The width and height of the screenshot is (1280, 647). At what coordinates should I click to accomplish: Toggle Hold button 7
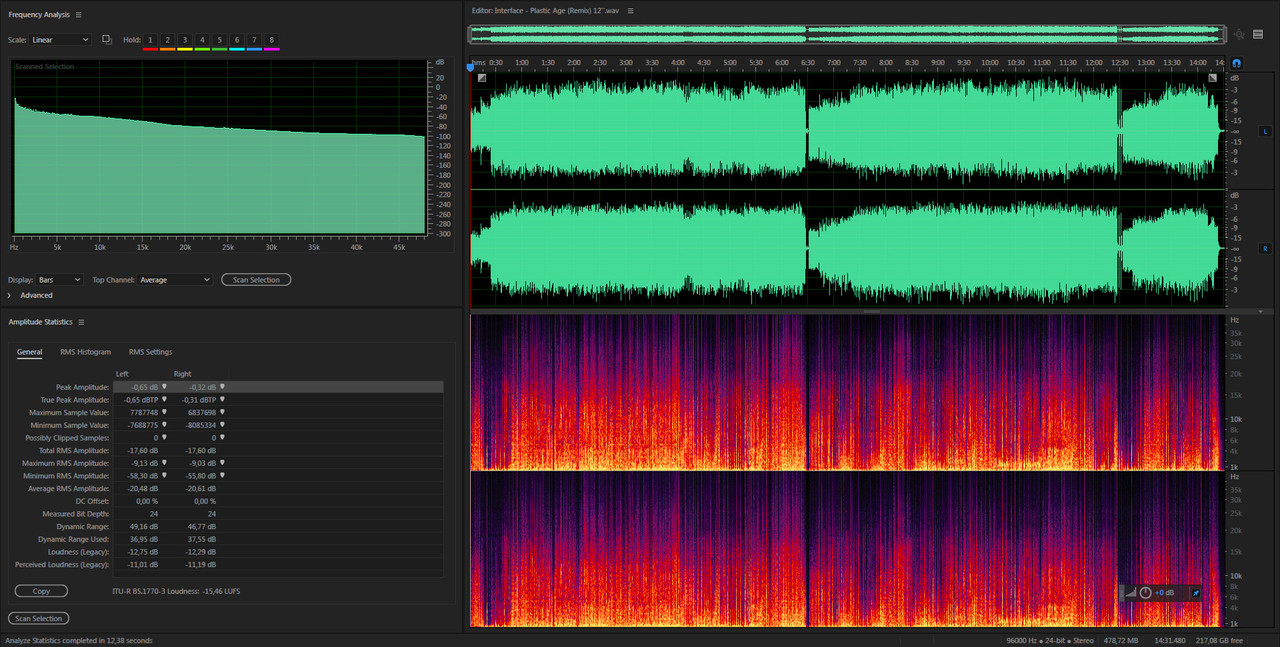254,40
